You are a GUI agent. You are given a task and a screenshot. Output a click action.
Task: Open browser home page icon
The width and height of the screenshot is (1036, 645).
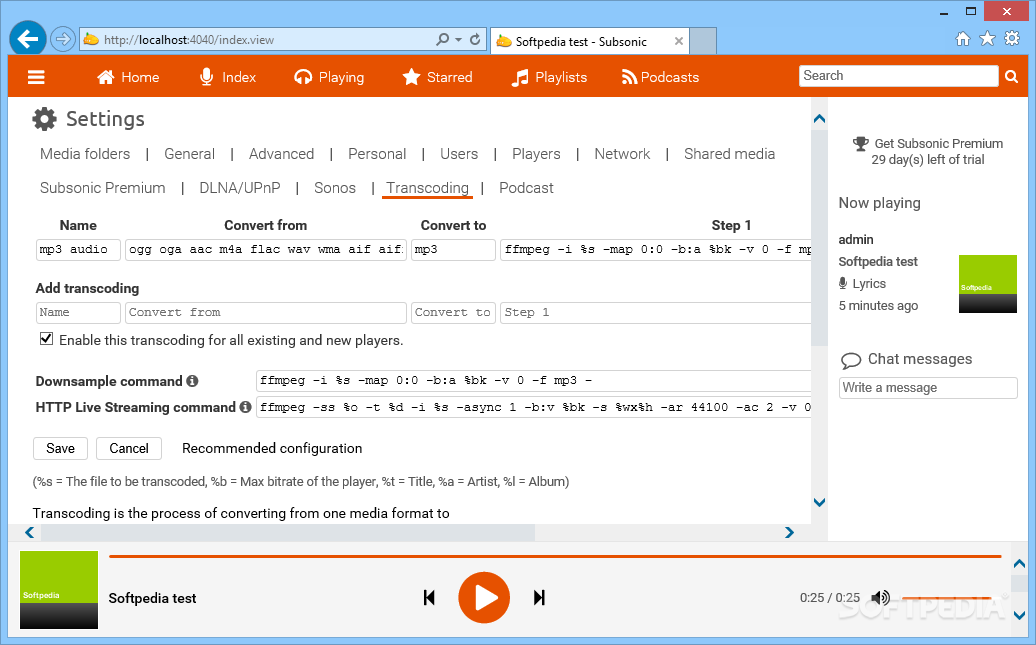click(963, 39)
